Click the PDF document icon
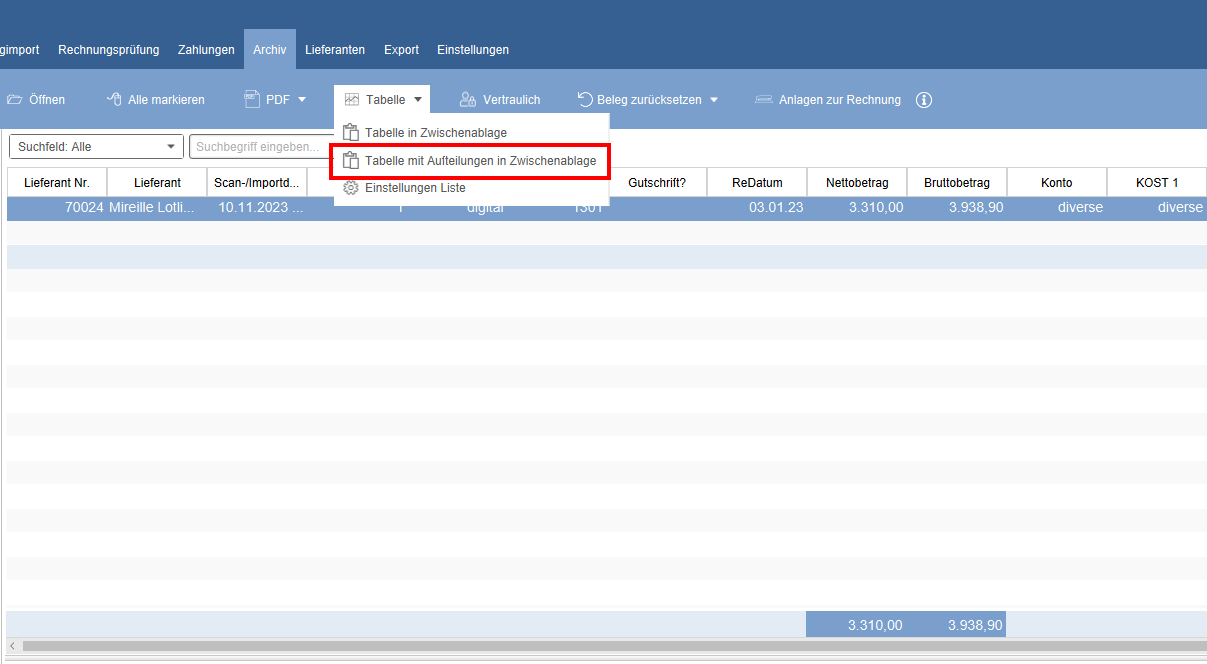 252,99
